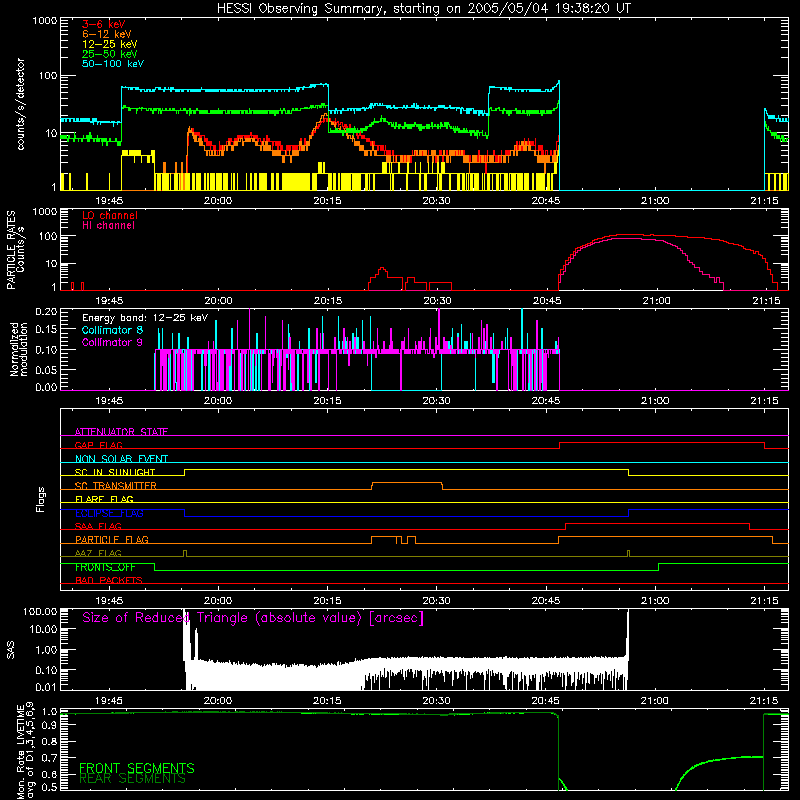
Task: Click the GAP FLAG label
Action: [x=98, y=445]
